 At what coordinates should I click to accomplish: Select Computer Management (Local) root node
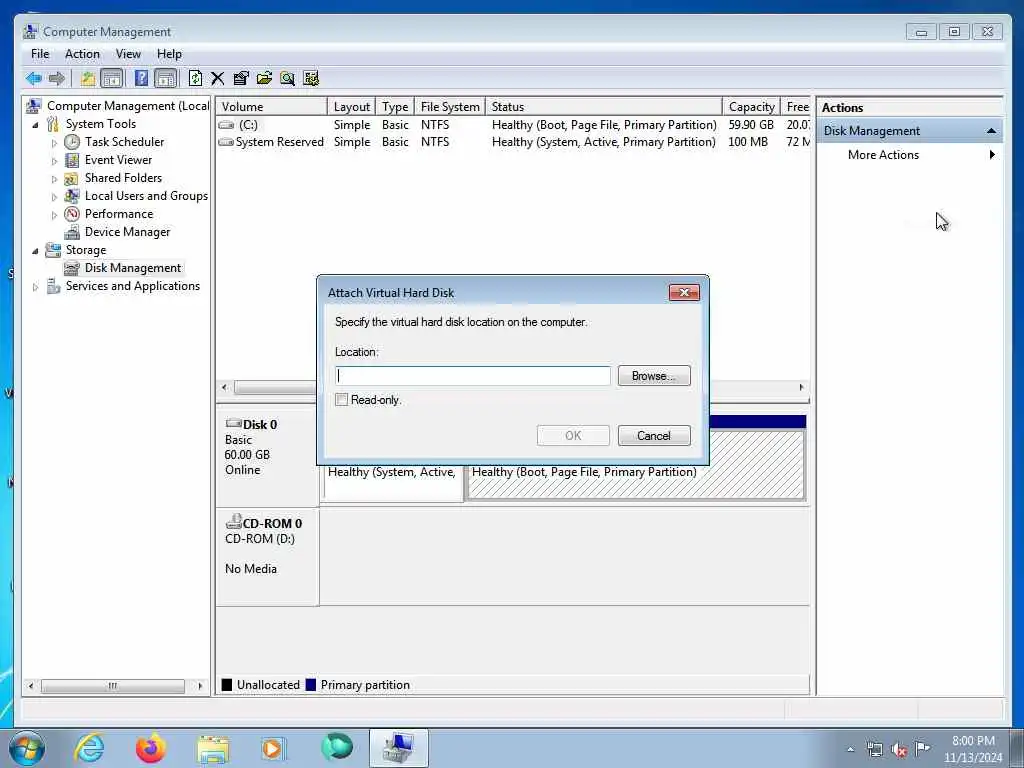(x=128, y=106)
